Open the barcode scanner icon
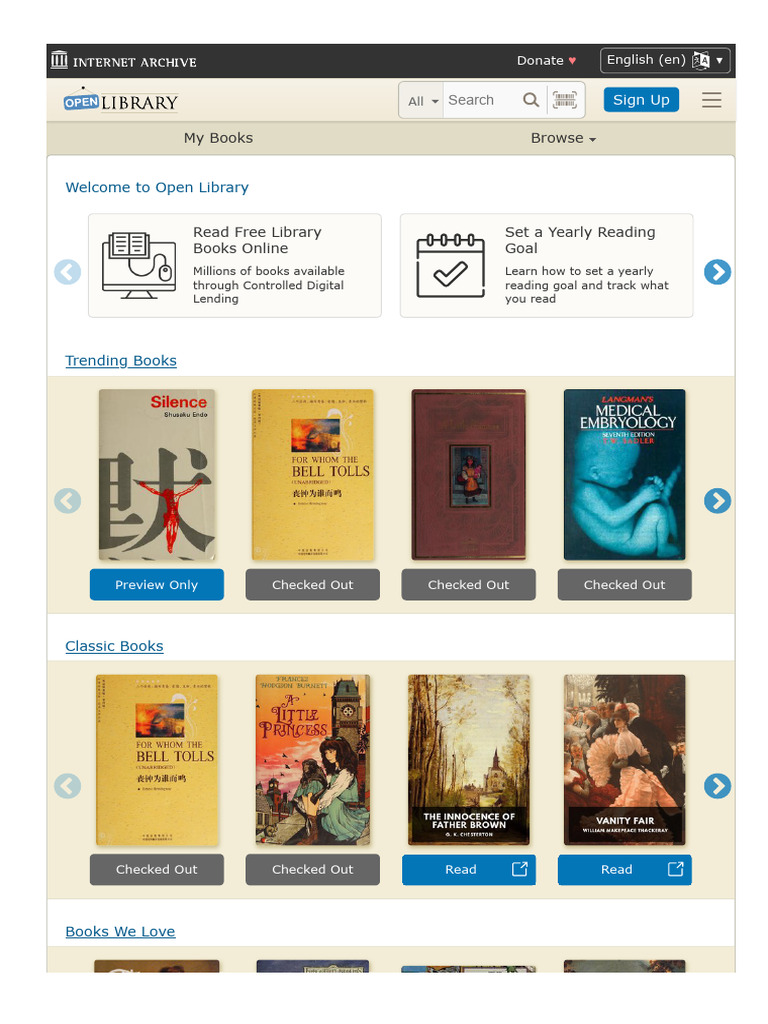 click(565, 100)
